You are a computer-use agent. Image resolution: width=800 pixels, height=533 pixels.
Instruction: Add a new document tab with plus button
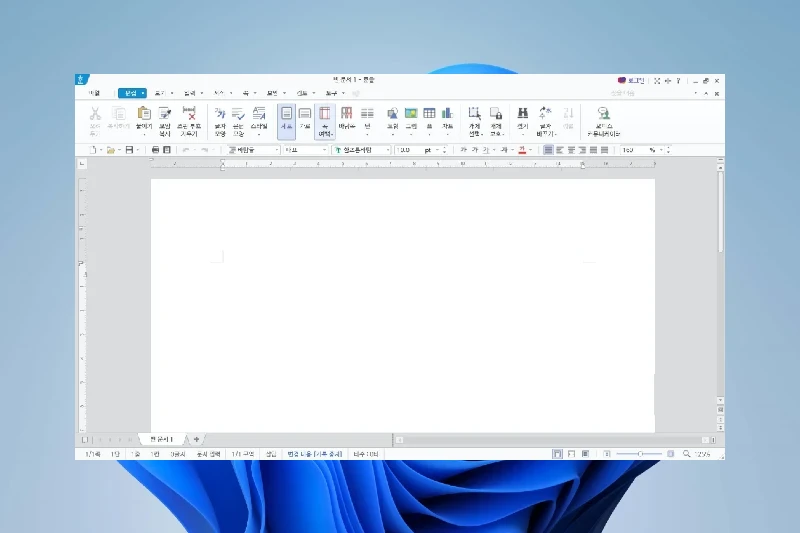(x=196, y=439)
